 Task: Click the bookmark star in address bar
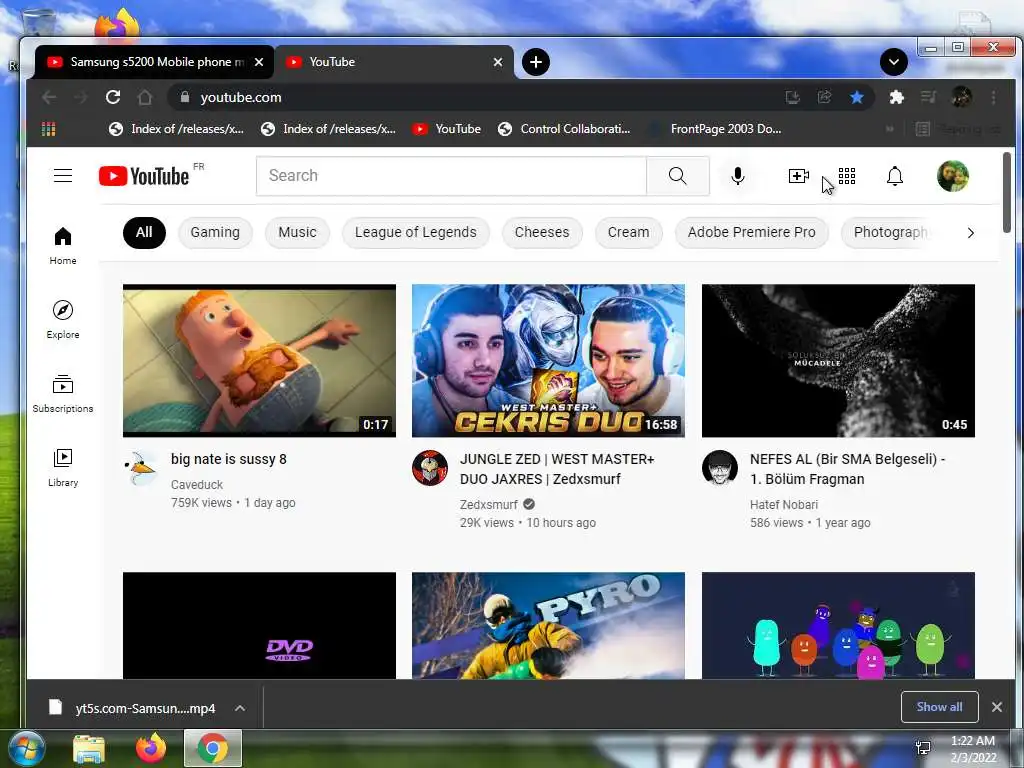click(857, 97)
